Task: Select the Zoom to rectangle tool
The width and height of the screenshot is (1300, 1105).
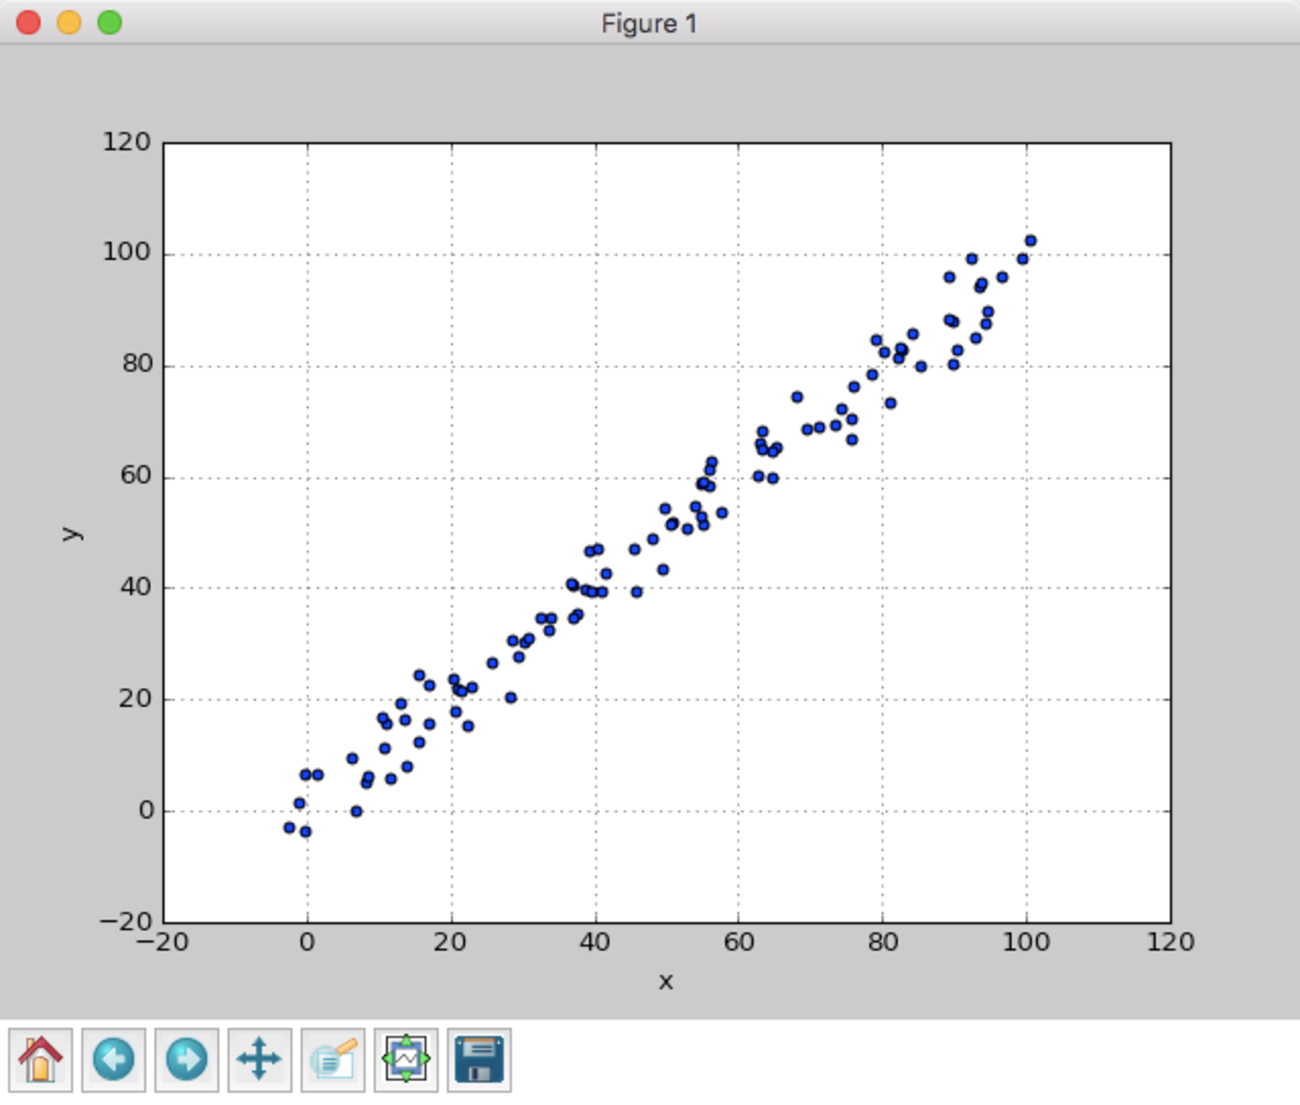Action: coord(333,1059)
